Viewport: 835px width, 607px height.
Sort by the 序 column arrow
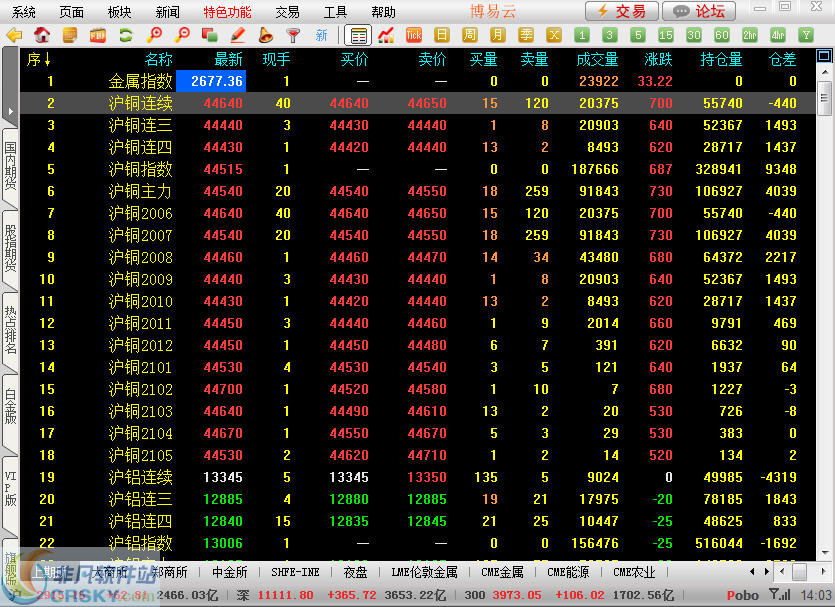(x=39, y=60)
